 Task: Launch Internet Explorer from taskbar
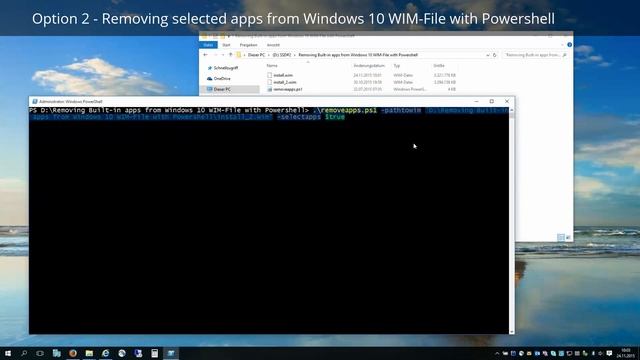[105, 353]
